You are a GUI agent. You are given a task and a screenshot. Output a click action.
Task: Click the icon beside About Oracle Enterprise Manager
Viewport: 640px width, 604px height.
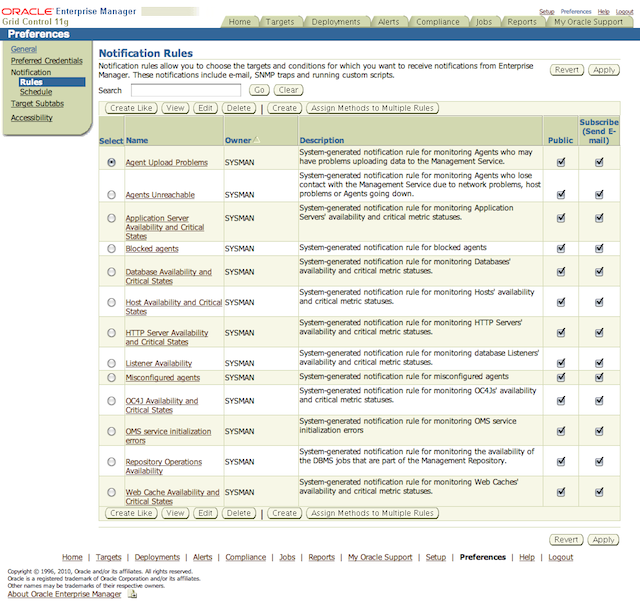tap(132, 594)
